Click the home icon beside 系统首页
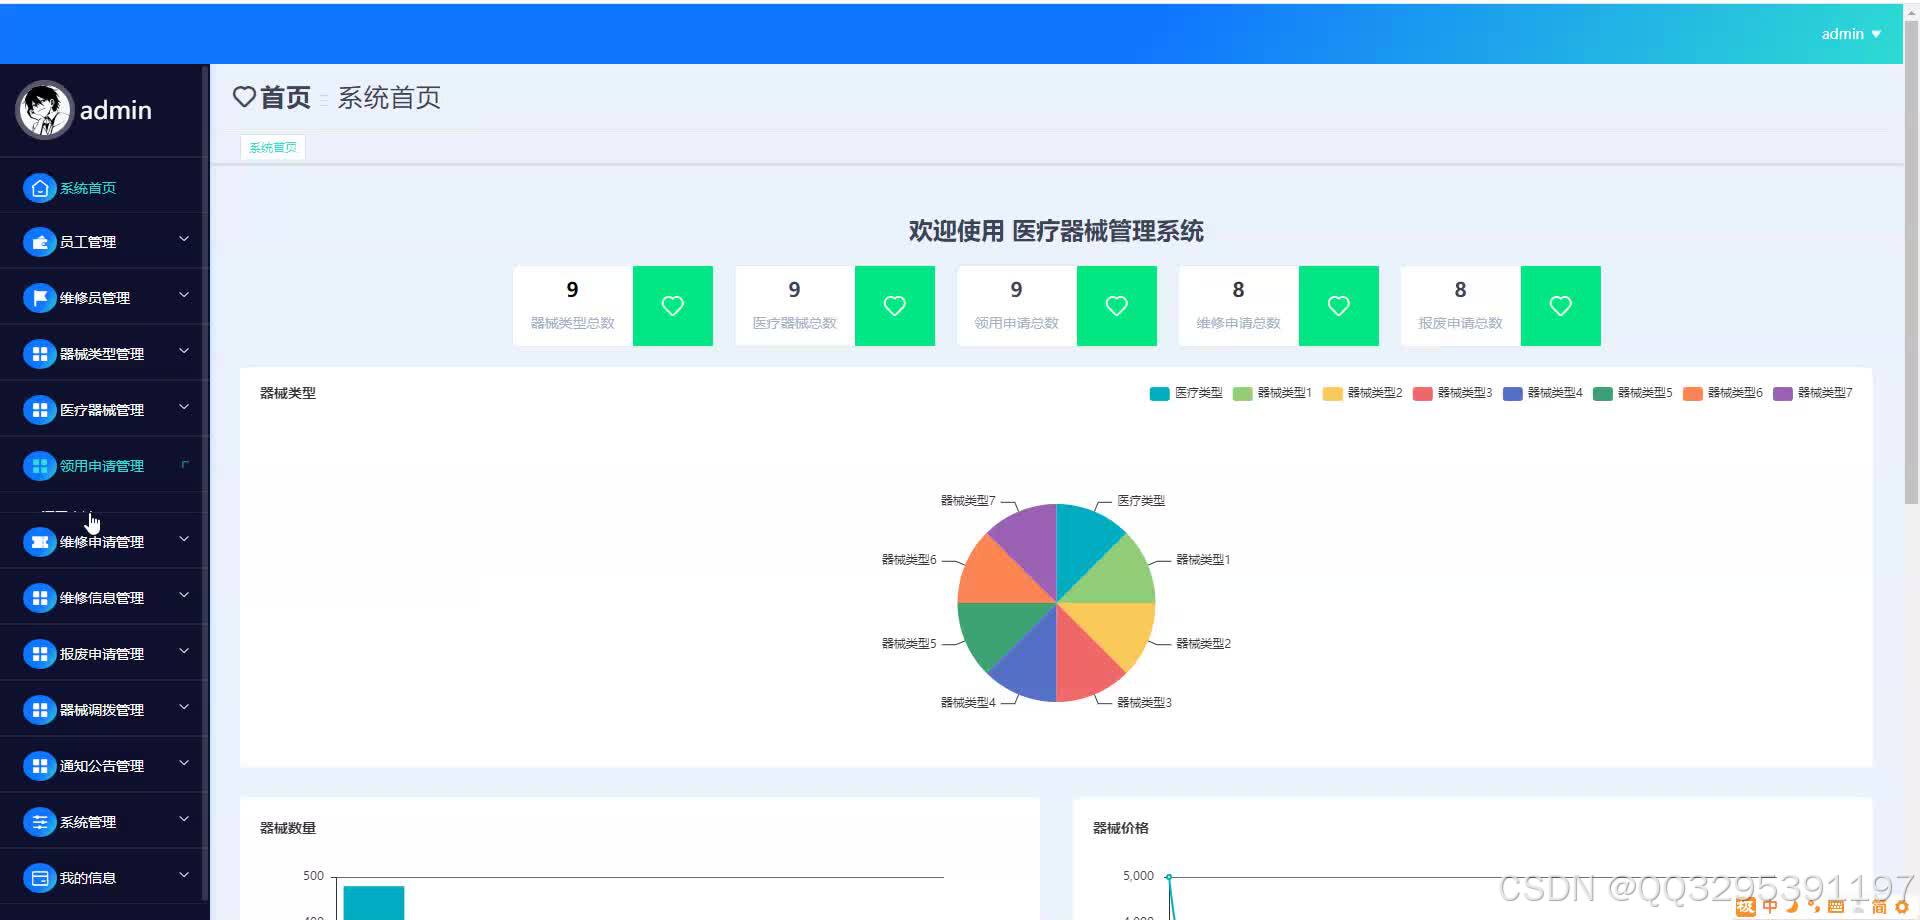Viewport: 1920px width, 920px height. coord(39,188)
